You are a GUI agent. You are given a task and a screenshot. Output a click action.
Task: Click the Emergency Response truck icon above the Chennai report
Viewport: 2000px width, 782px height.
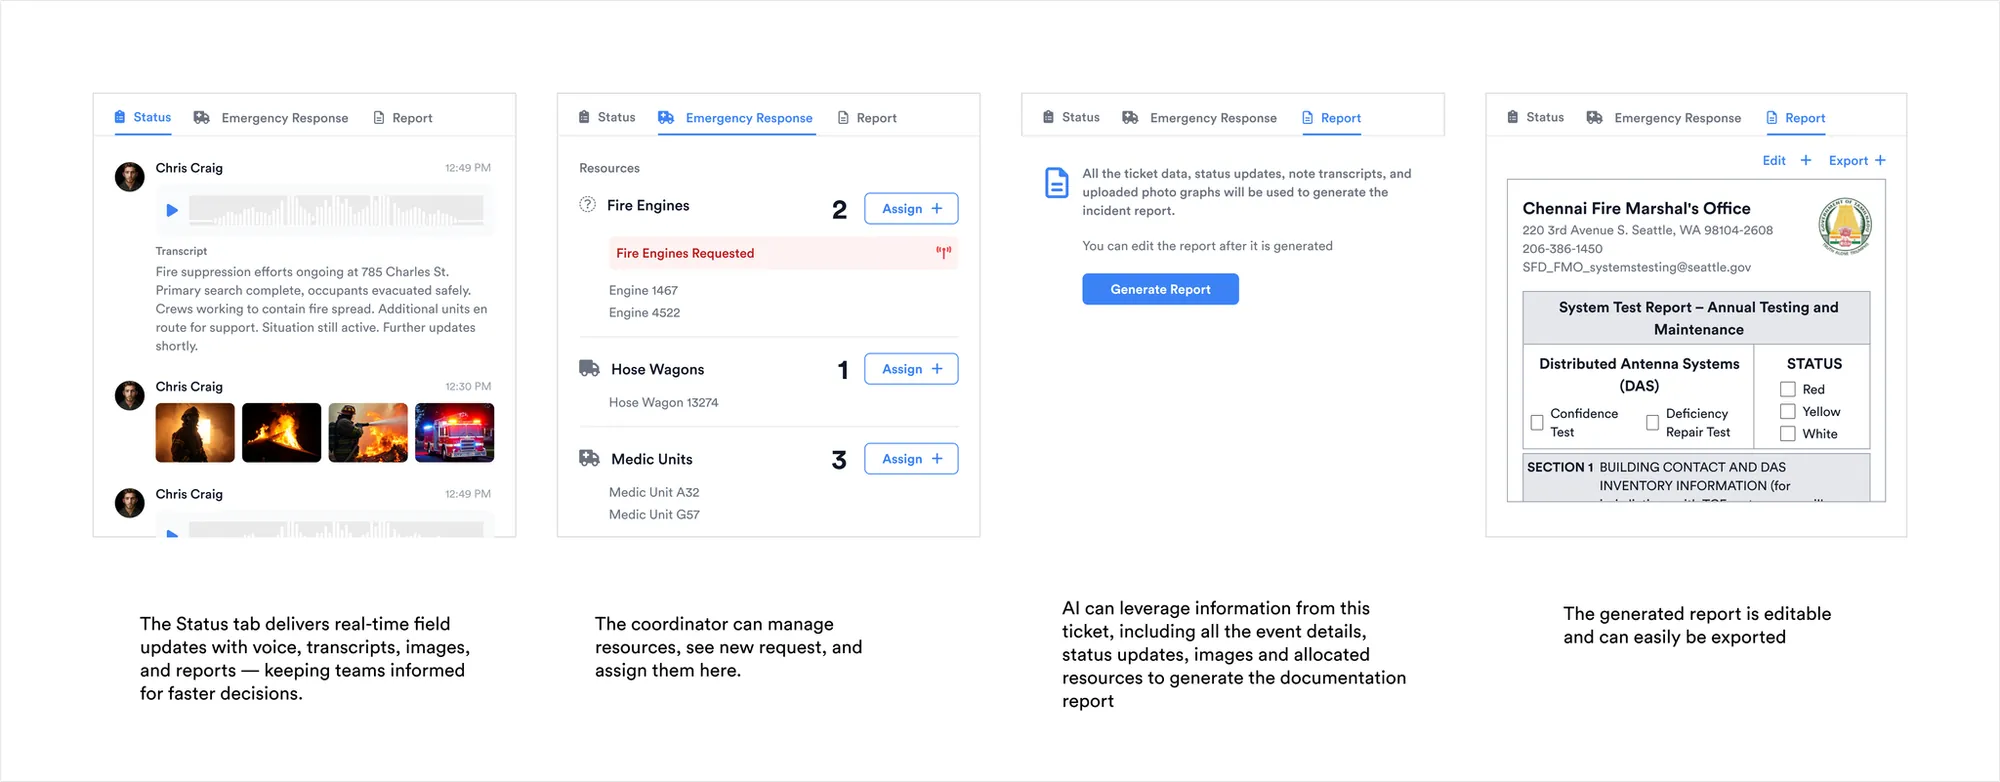coord(1595,118)
